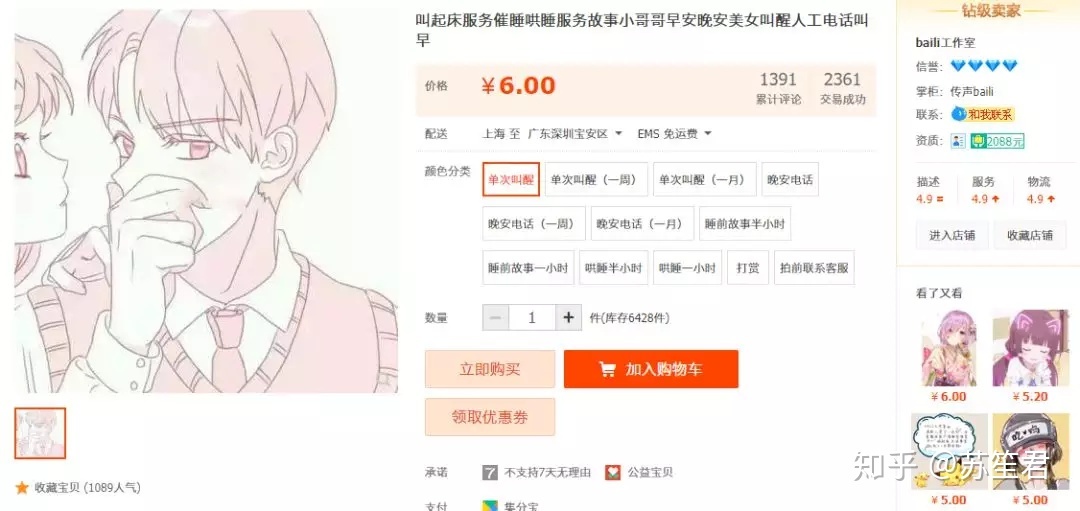
Task: Click the seller identity verification icon
Action: [x=958, y=141]
